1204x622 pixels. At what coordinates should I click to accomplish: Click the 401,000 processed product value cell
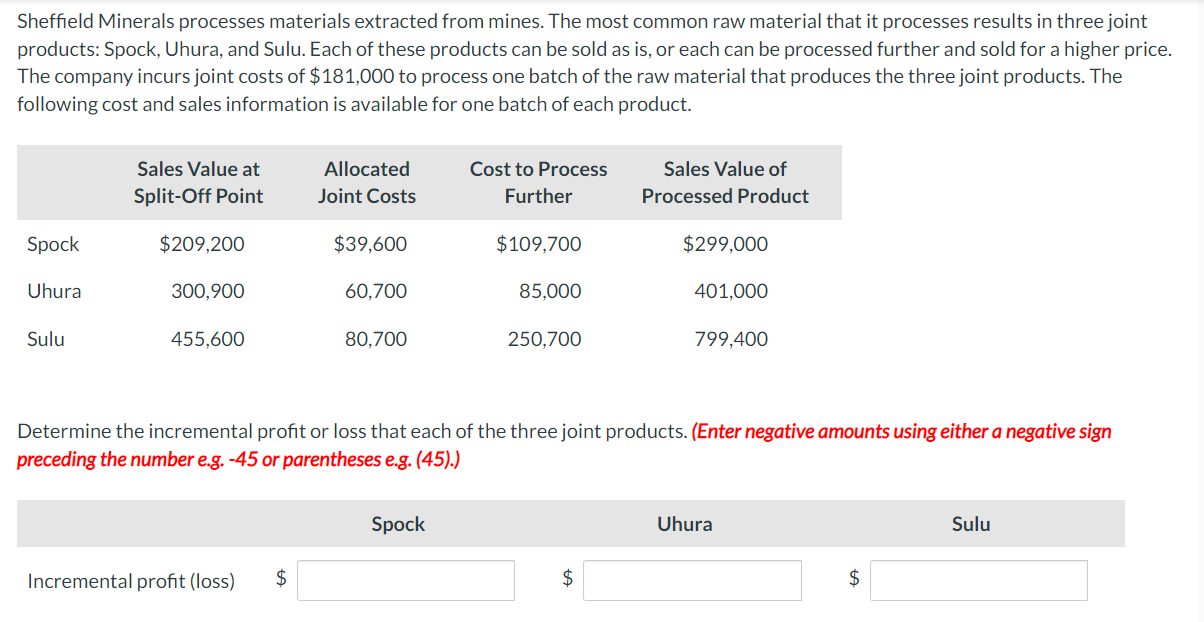[731, 291]
